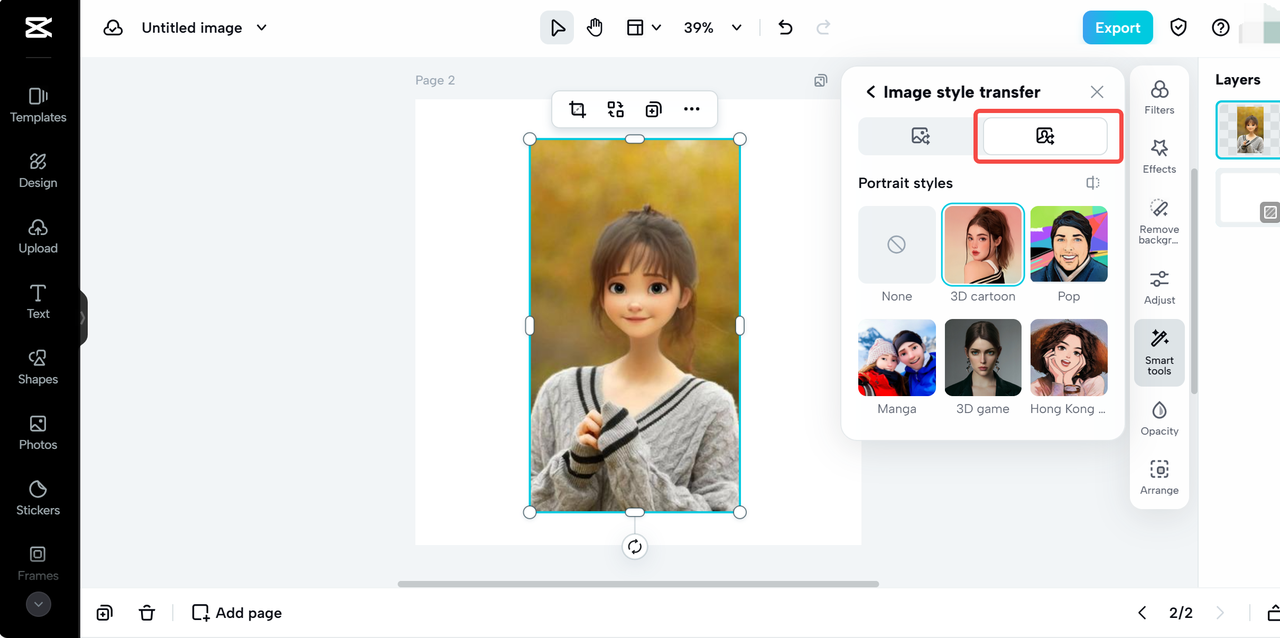Open the Filters tool
This screenshot has height=638, width=1280.
tap(1159, 98)
